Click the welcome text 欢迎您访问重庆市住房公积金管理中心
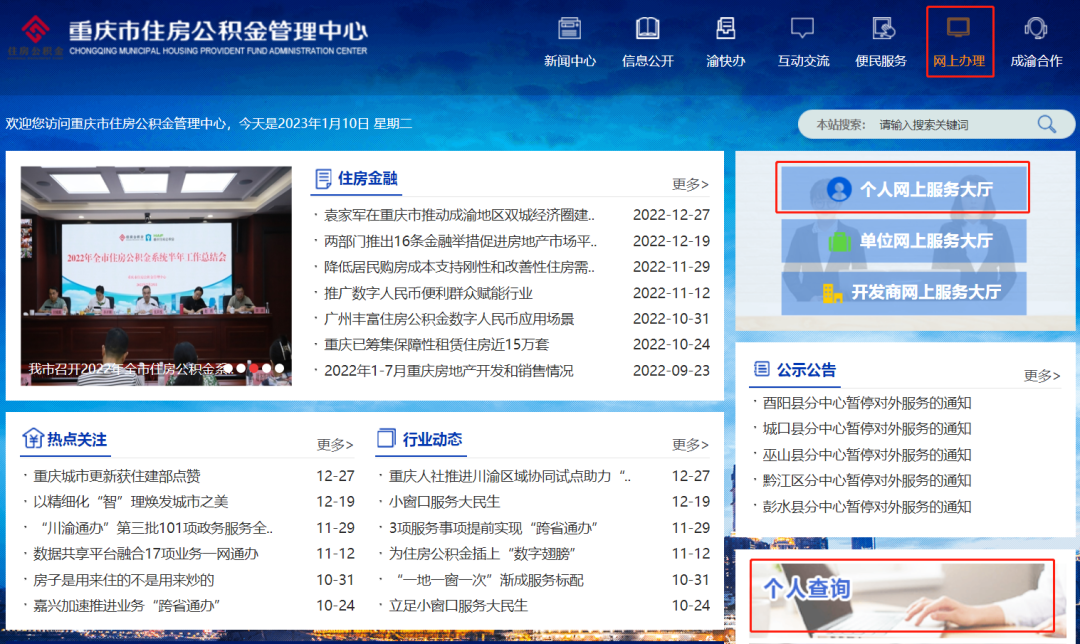1080x644 pixels. click(116, 123)
